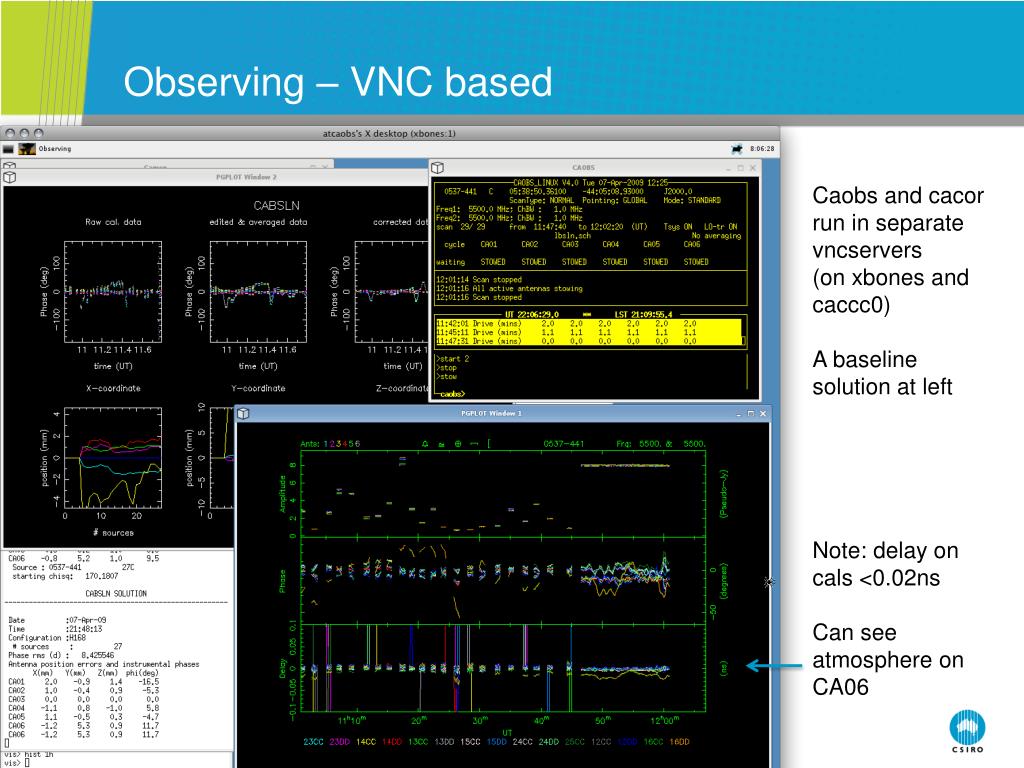Open window menu cube icon of PGPLOT Window 1

[x=244, y=413]
